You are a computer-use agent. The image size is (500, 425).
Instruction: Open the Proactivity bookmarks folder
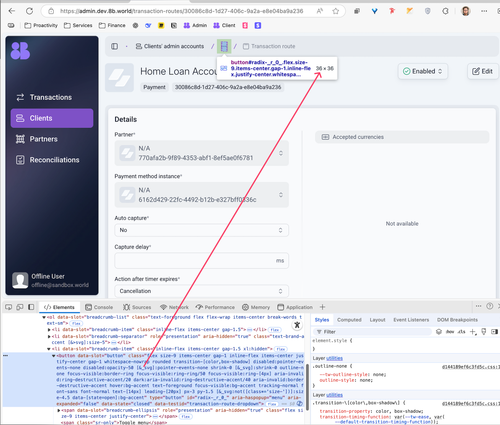pos(41,25)
